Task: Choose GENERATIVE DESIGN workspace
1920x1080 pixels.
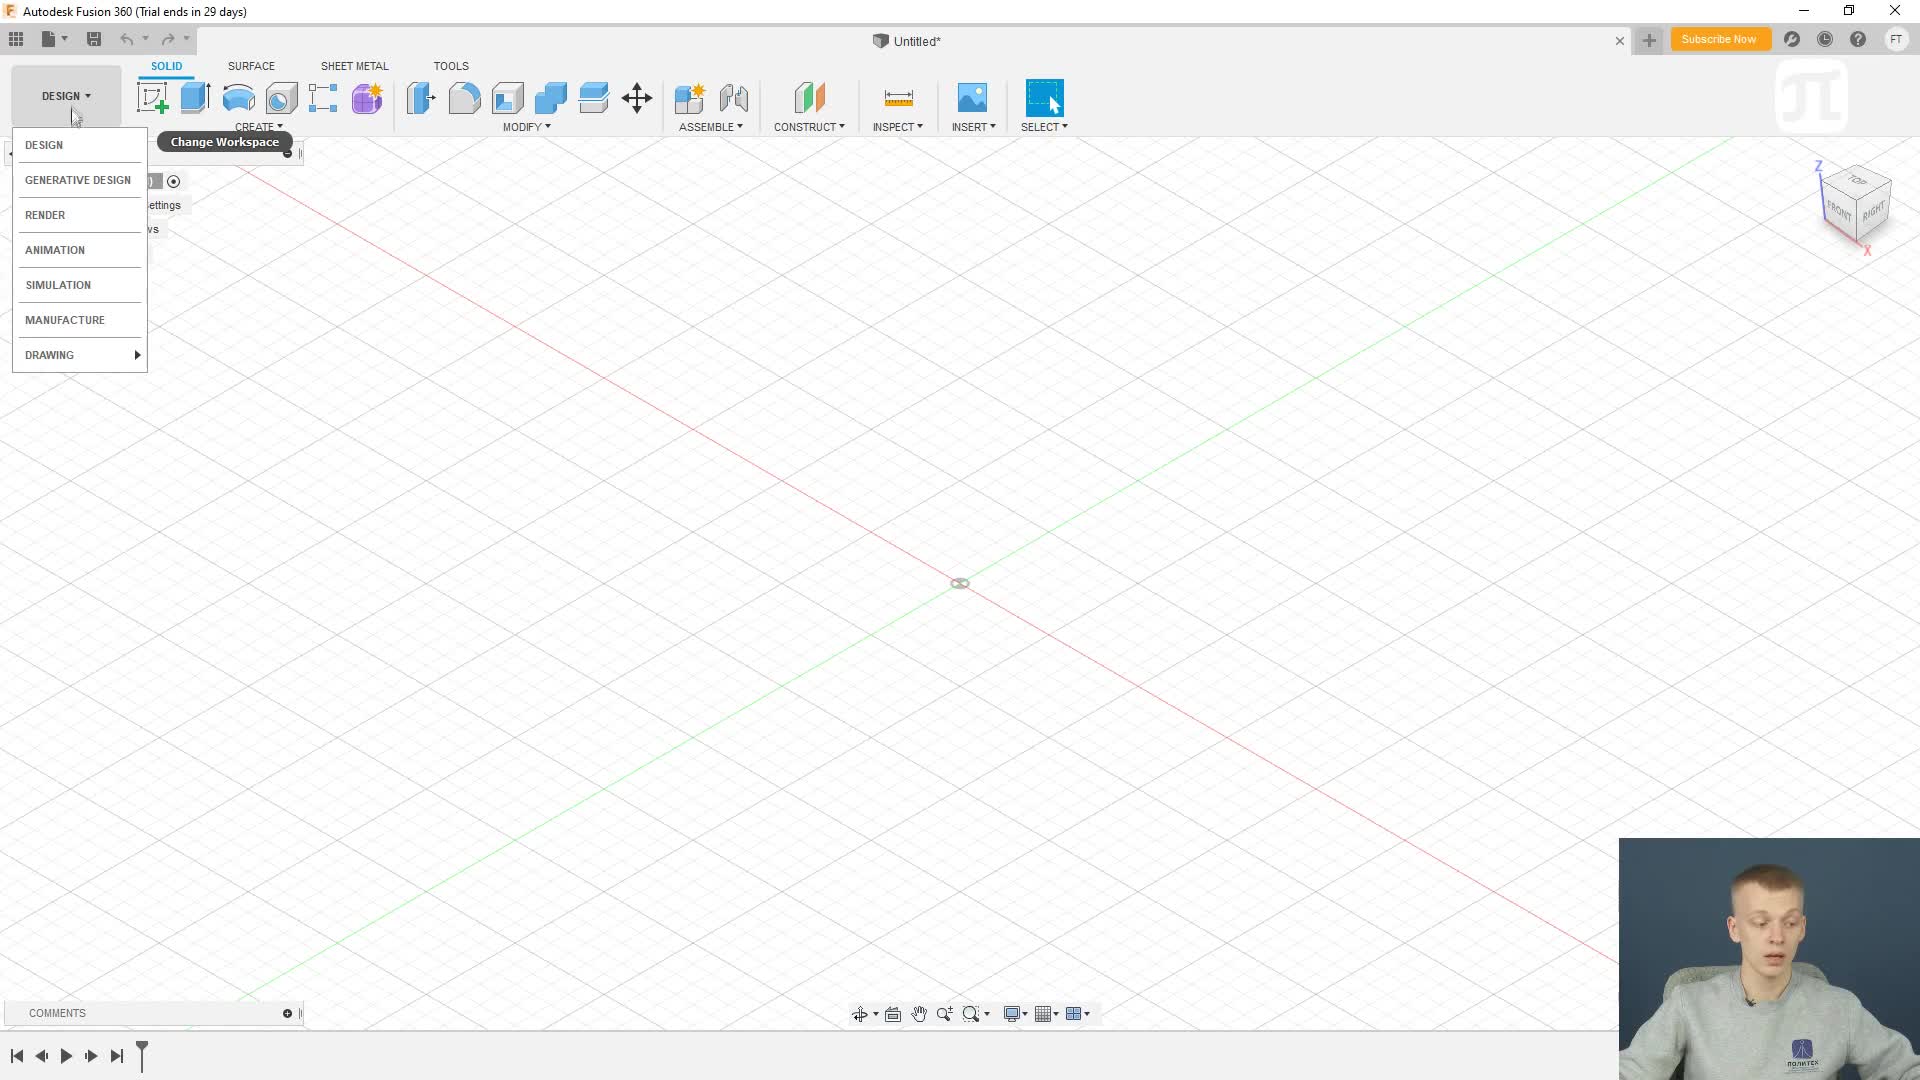Action: (79, 180)
